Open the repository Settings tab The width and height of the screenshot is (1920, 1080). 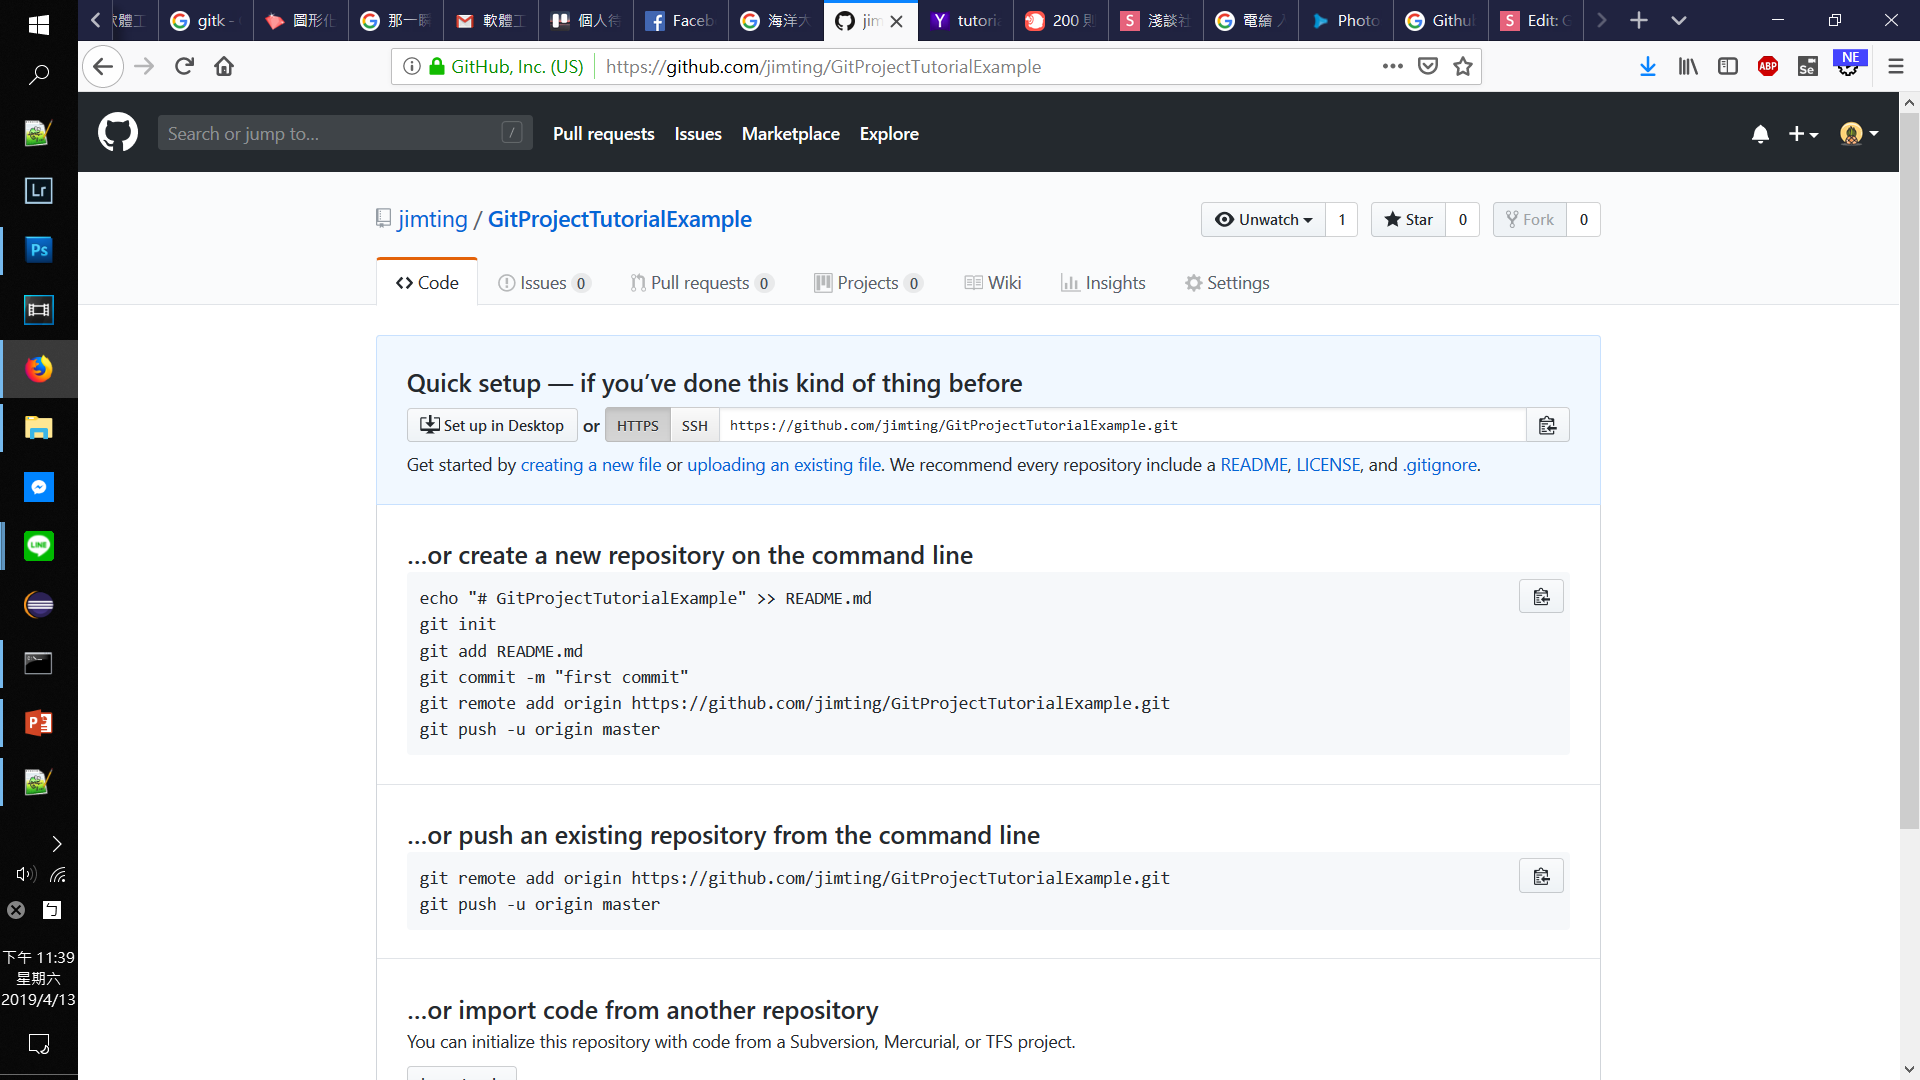1227,283
